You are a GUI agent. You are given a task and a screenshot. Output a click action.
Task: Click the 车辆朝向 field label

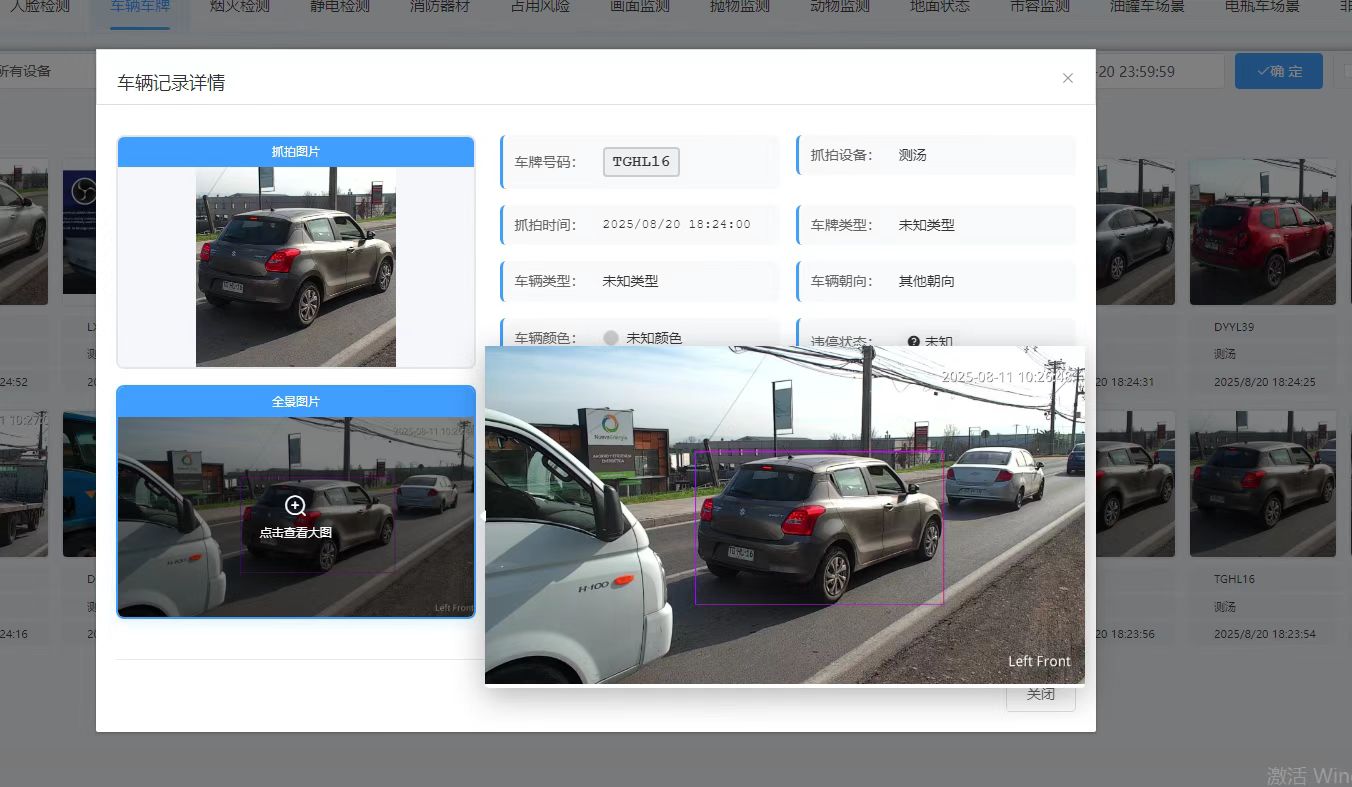tap(841, 281)
